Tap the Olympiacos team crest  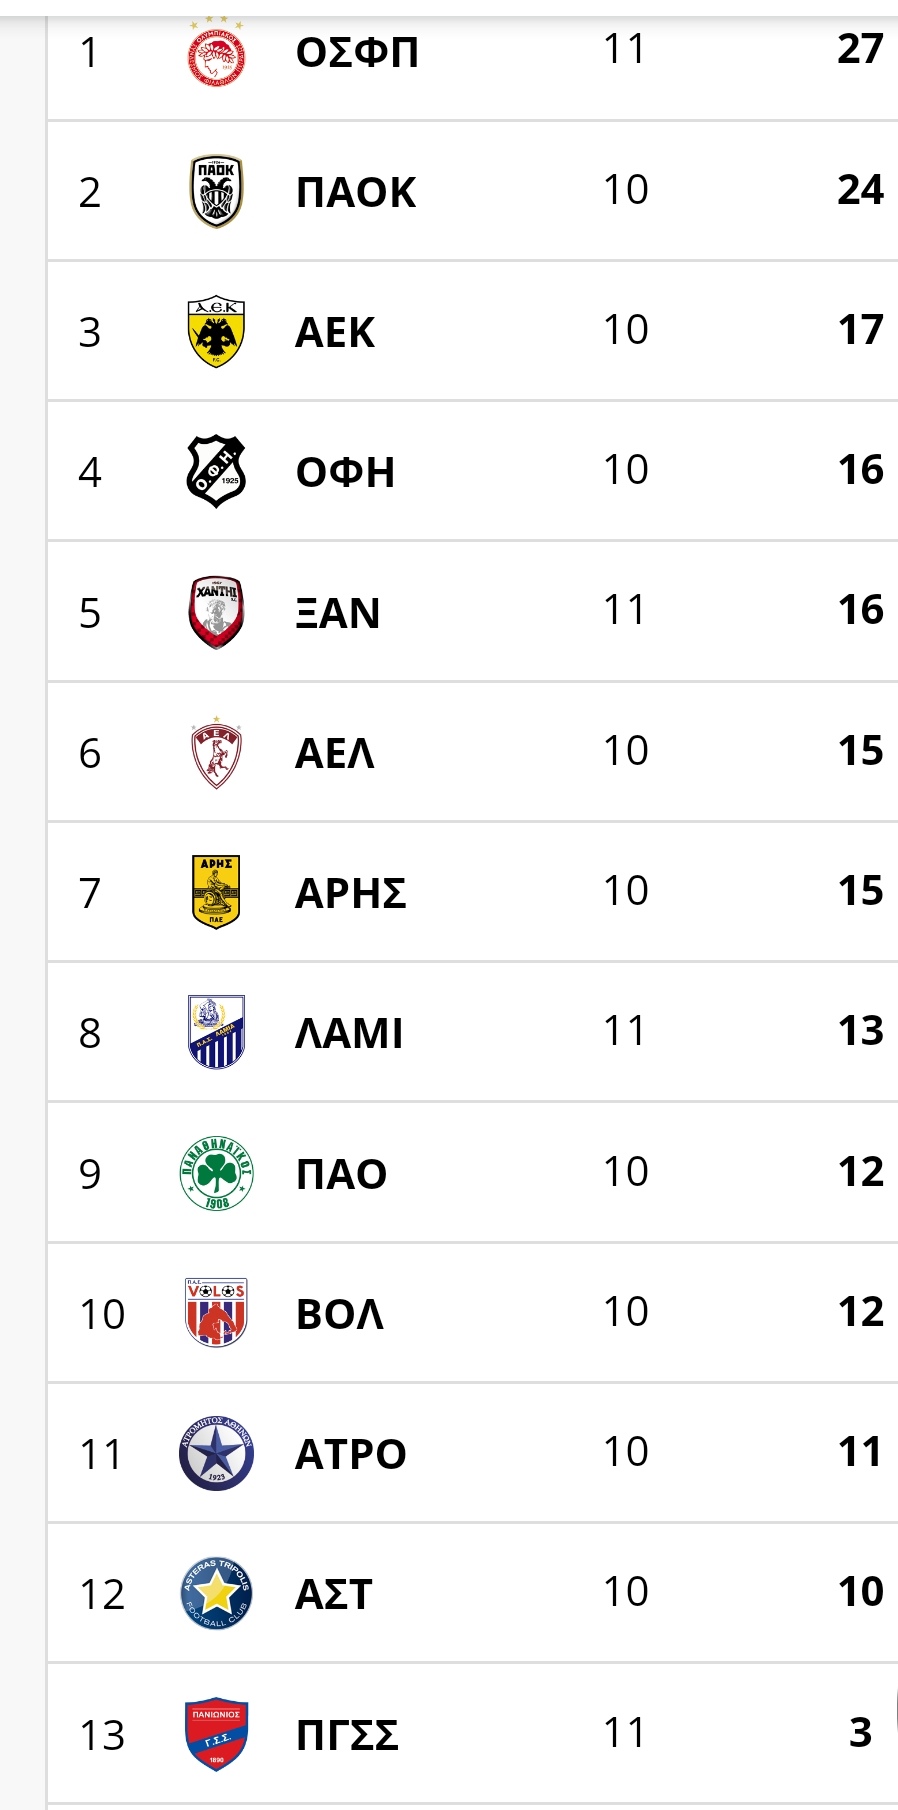point(216,52)
